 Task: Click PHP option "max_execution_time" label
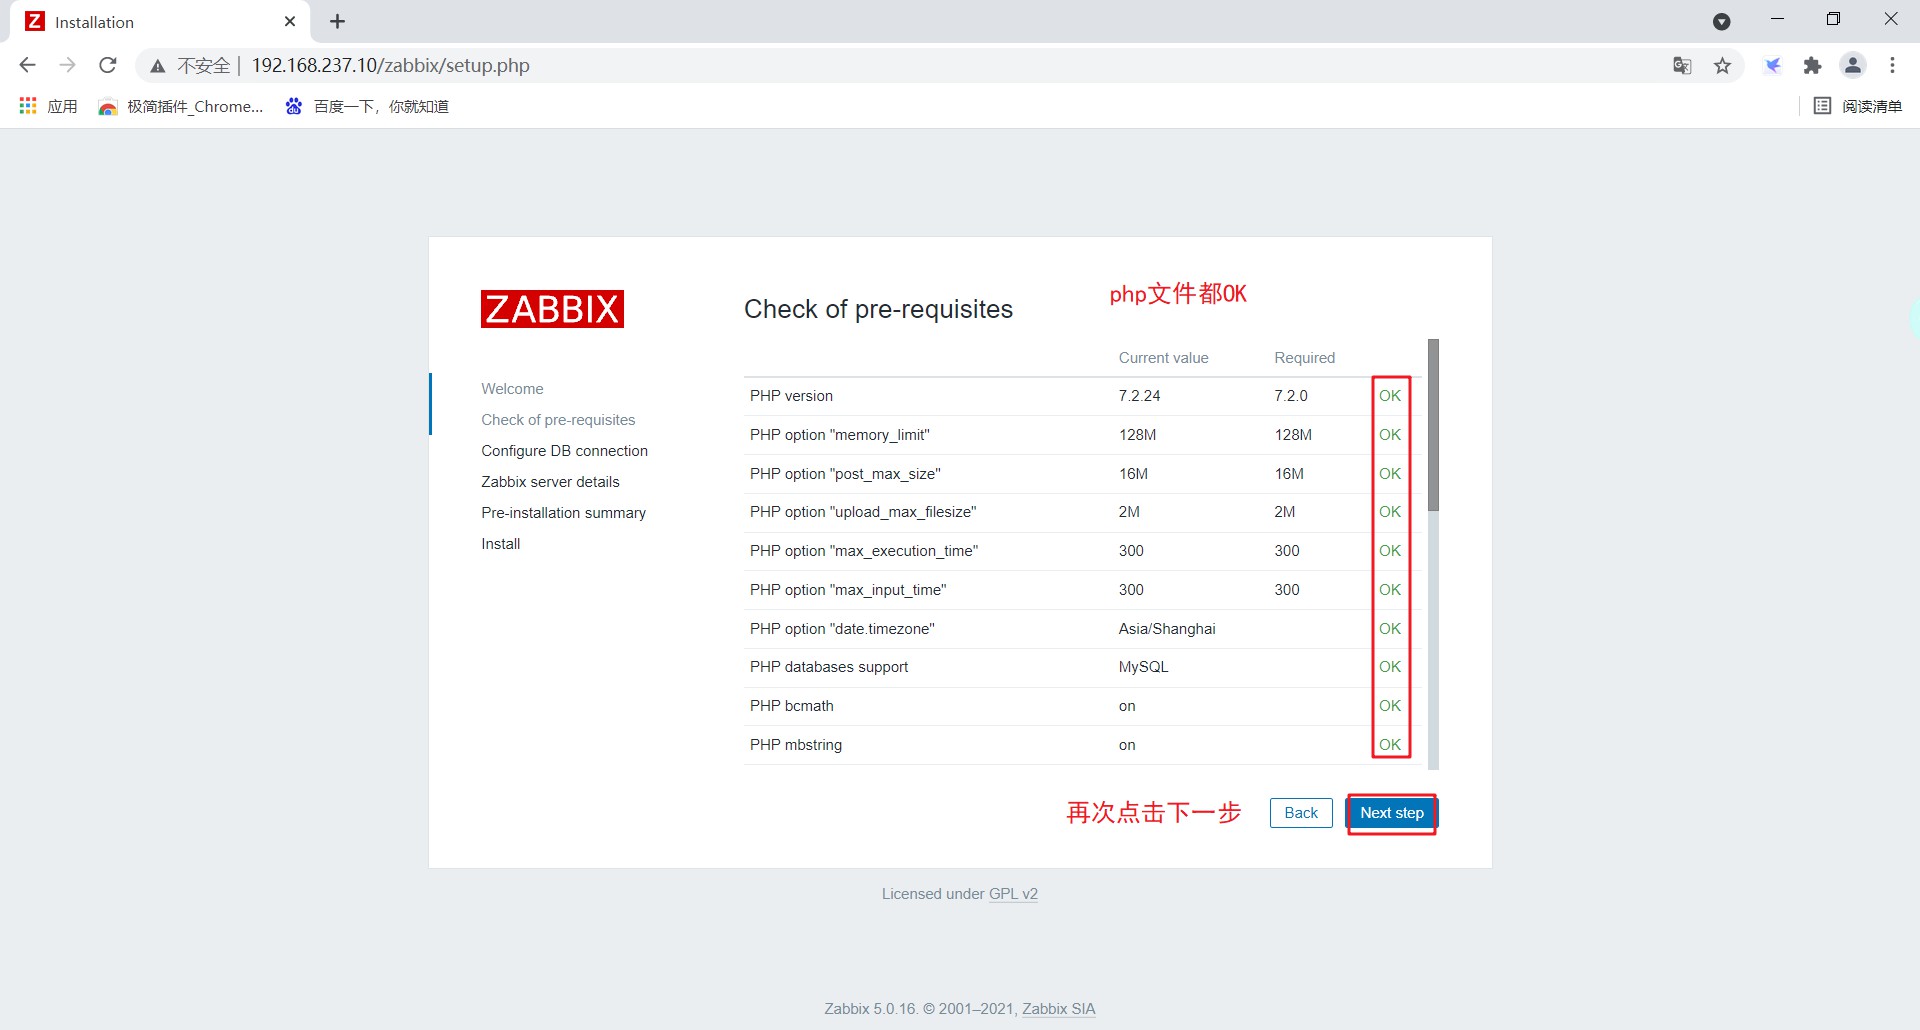pos(864,551)
